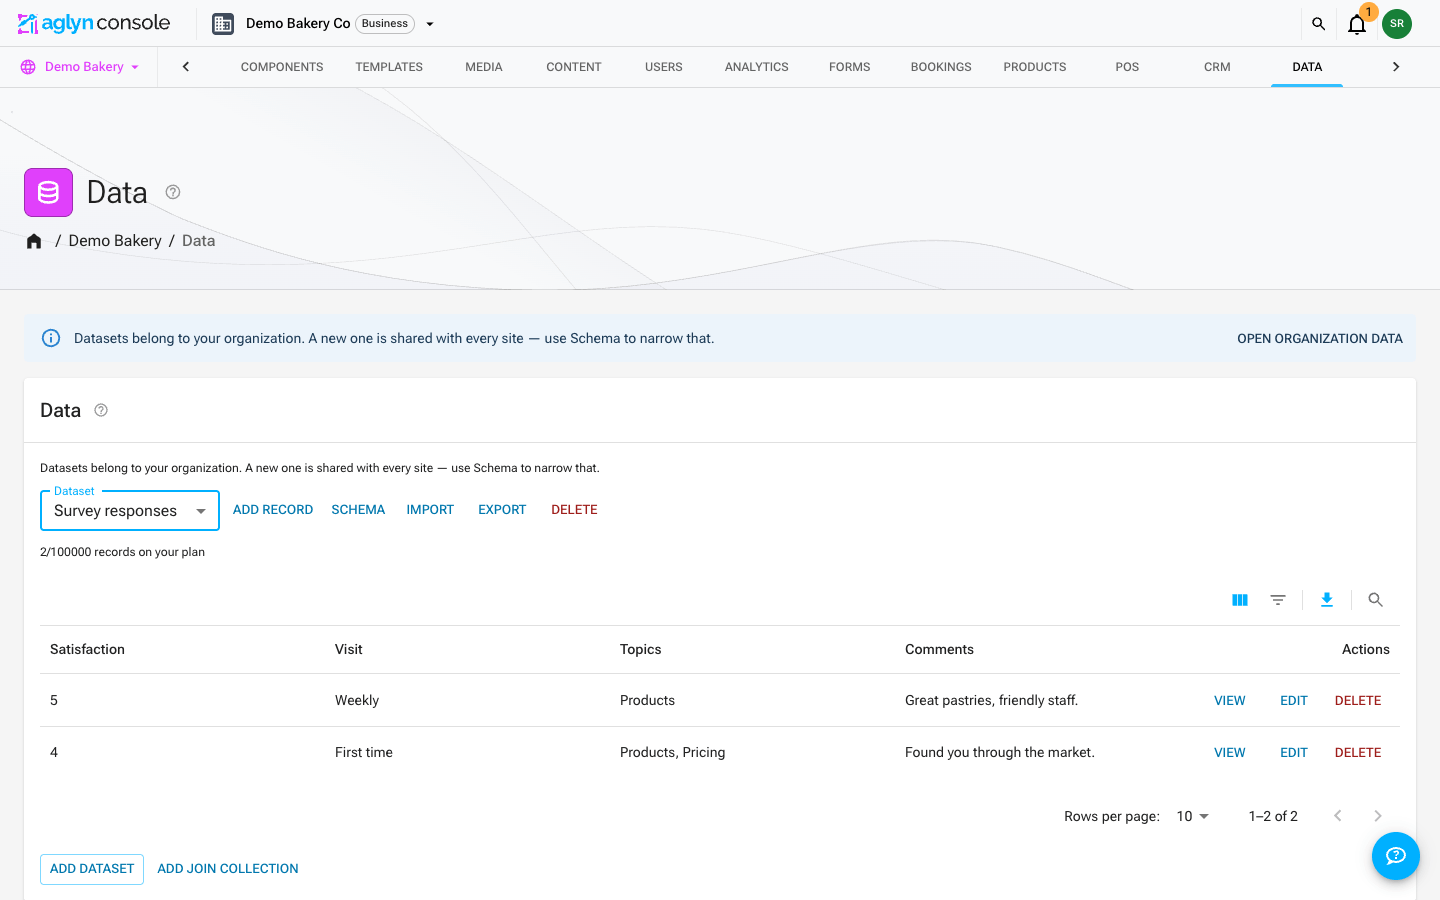Open the notifications bell
This screenshot has height=900, width=1440.
pyautogui.click(x=1357, y=24)
